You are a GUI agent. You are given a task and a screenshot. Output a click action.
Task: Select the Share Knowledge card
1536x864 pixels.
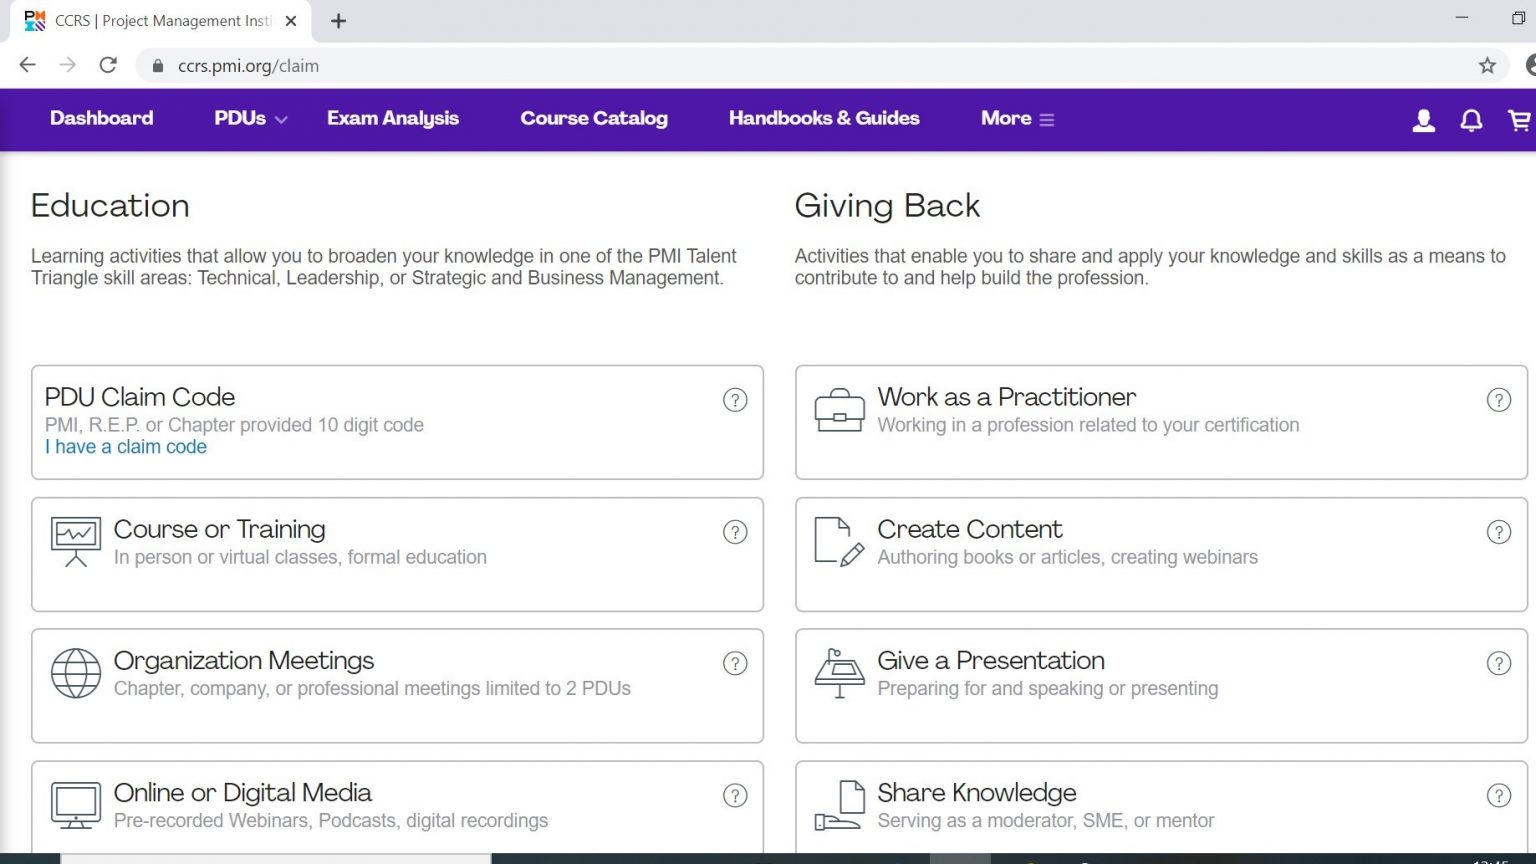point(1161,807)
